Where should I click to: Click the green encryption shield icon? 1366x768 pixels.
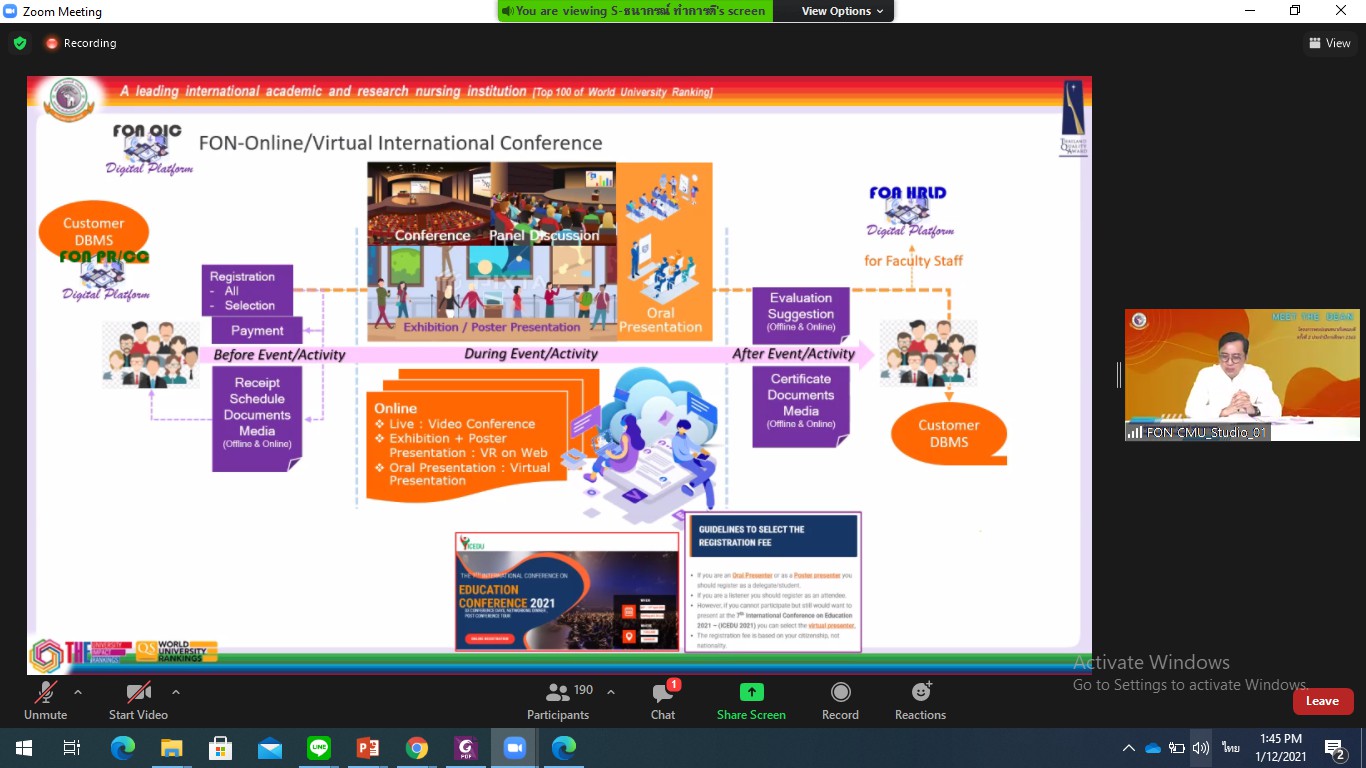click(x=19, y=43)
